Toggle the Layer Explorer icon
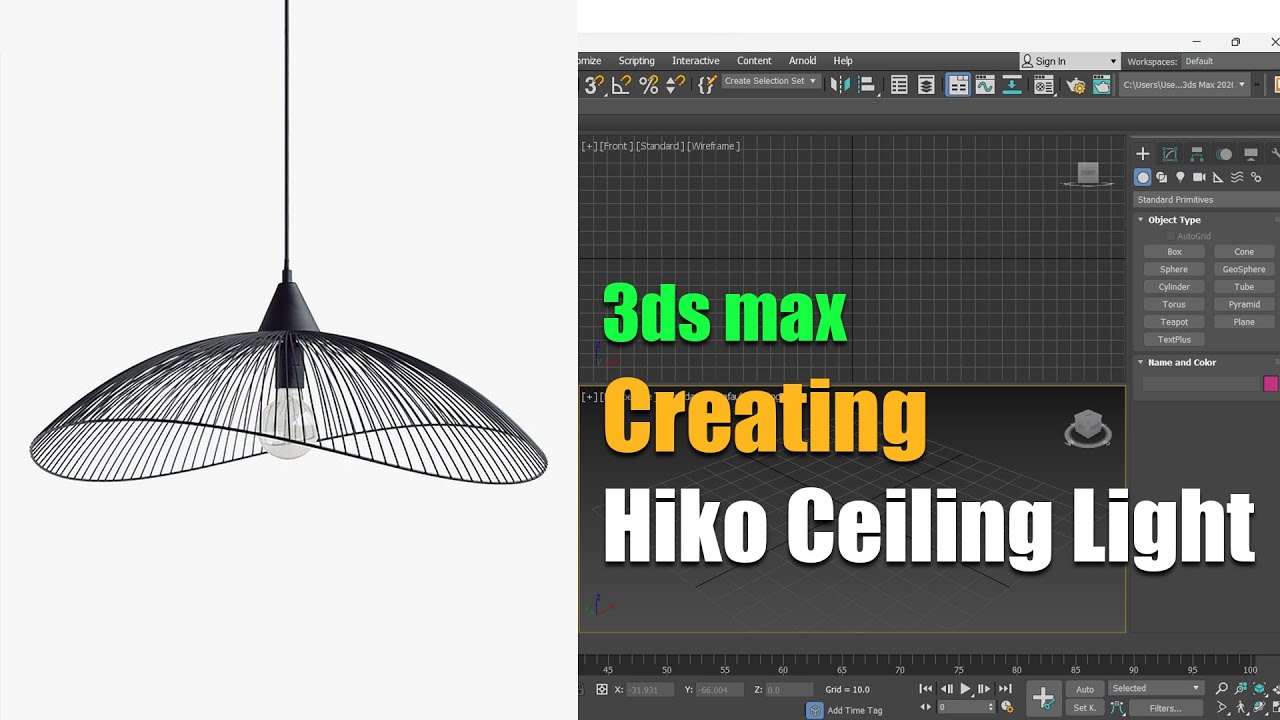1280x720 pixels. point(927,85)
